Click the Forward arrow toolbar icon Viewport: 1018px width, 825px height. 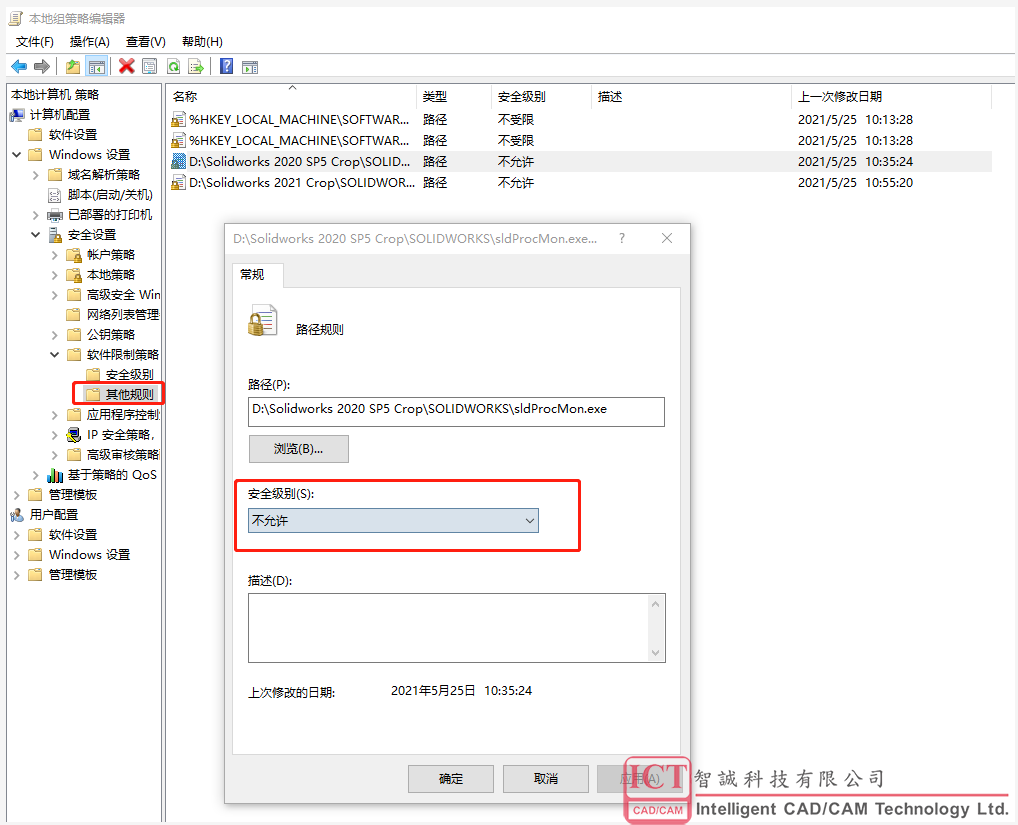(x=42, y=66)
